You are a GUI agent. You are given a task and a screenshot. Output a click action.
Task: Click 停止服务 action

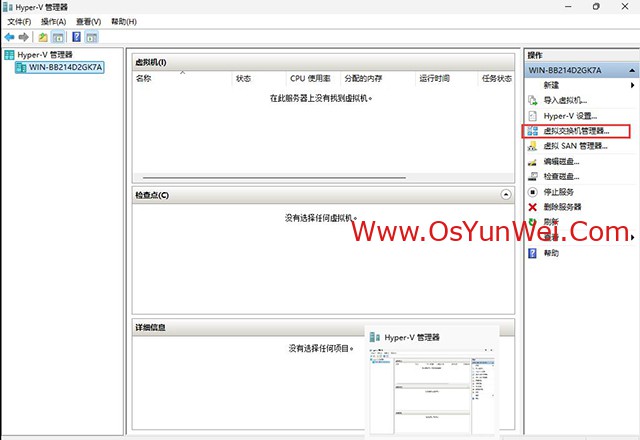click(x=558, y=192)
